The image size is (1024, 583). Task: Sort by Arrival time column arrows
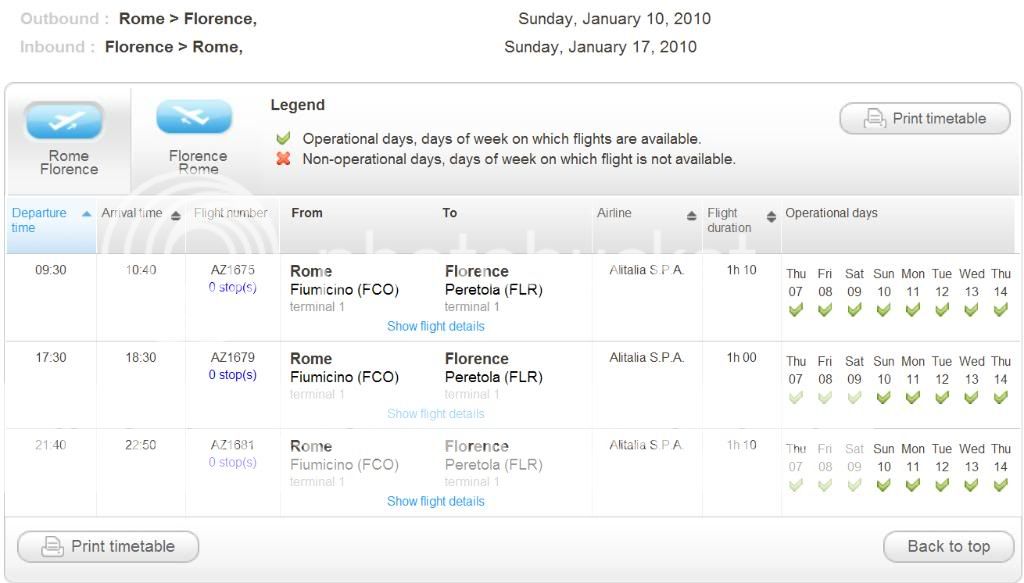[176, 215]
